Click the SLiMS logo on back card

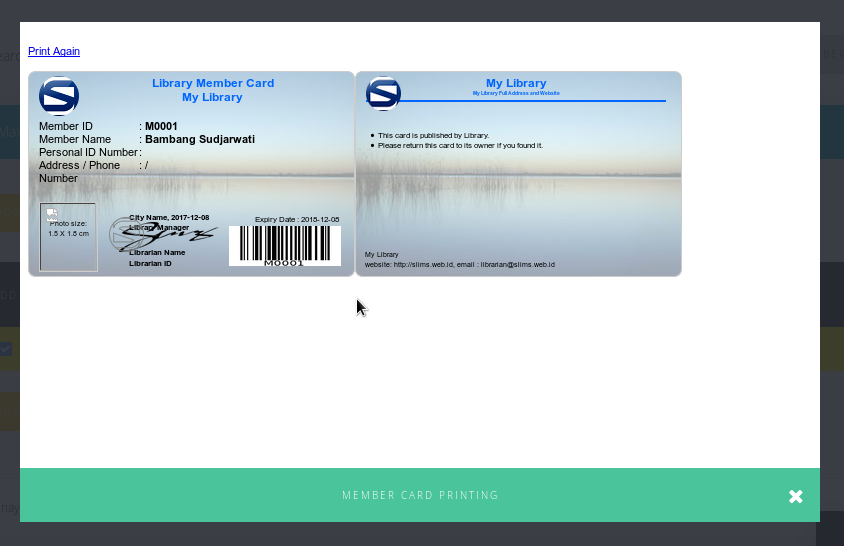(383, 93)
